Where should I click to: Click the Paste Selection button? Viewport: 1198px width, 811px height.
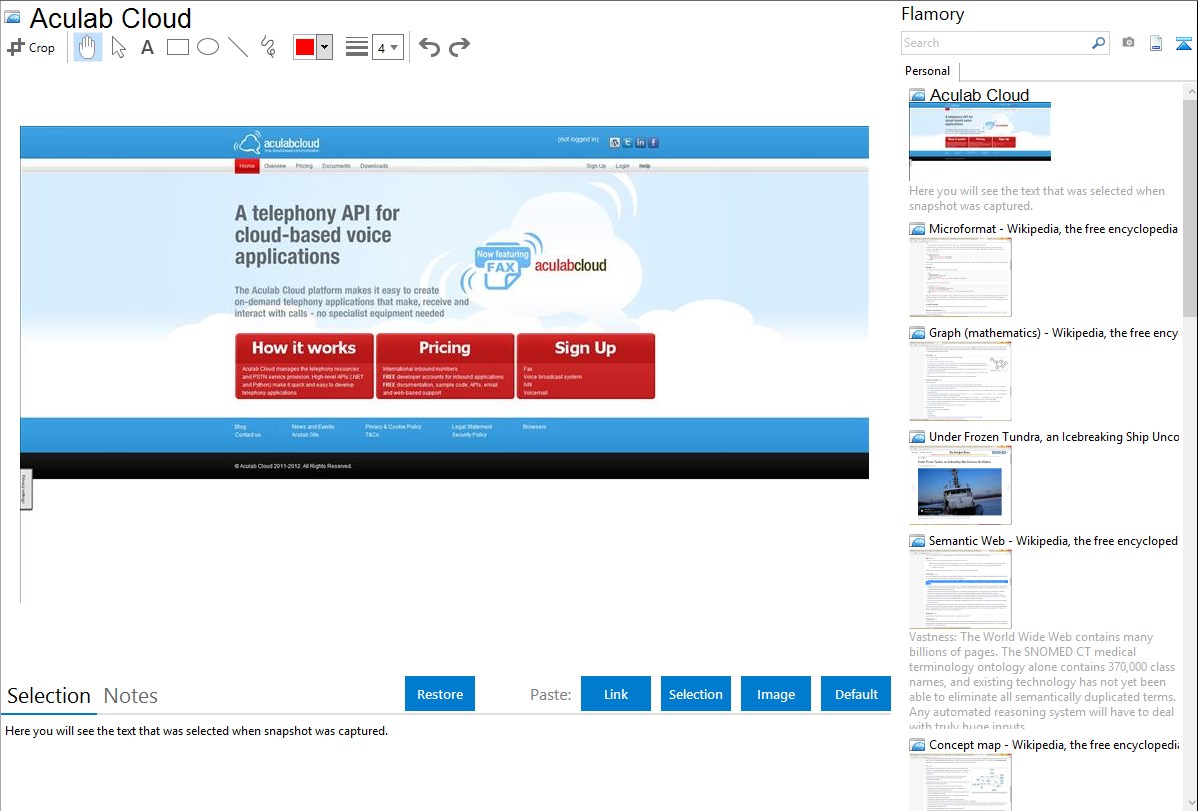(x=696, y=694)
